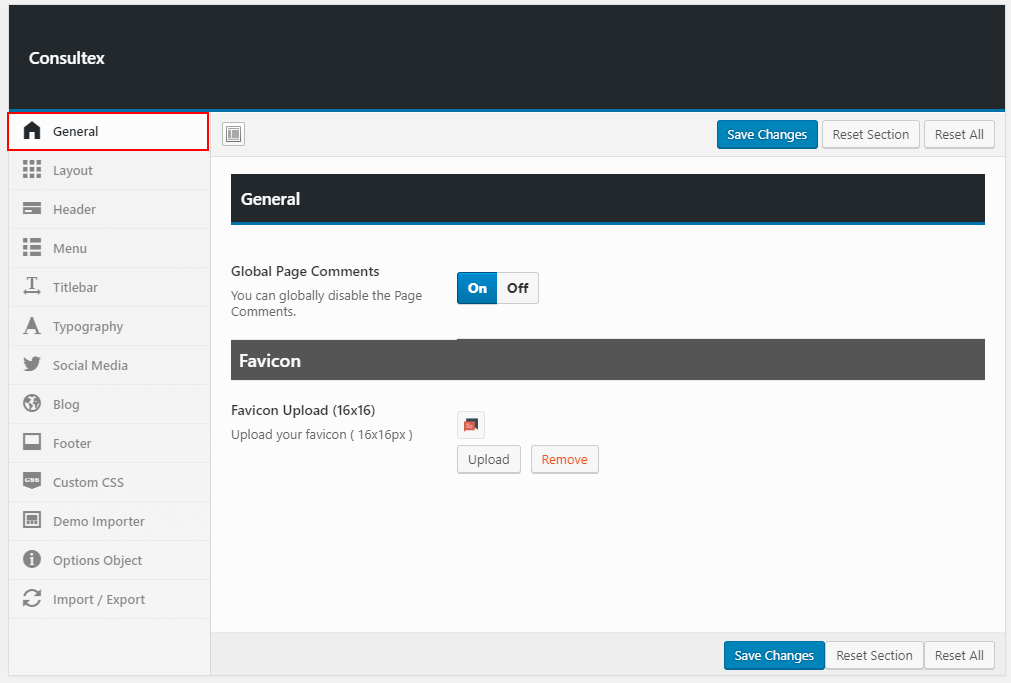This screenshot has width=1011, height=683.
Task: Click the Layout grid icon
Action: coord(32,170)
